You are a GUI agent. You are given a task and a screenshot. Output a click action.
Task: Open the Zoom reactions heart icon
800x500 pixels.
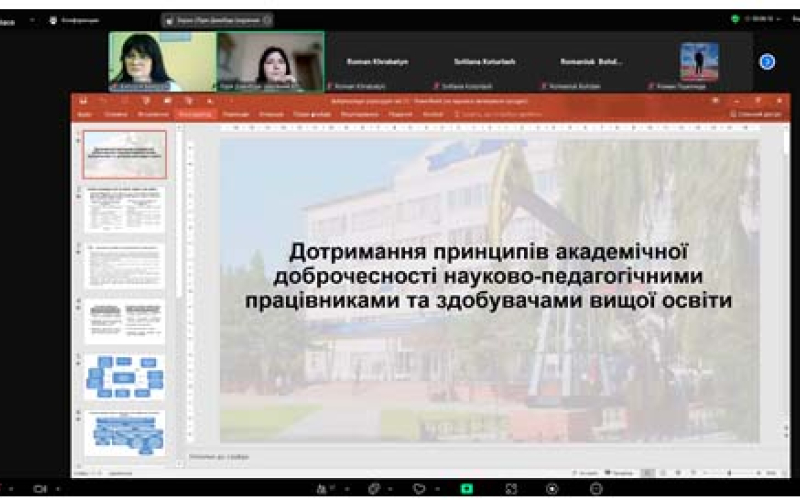pyautogui.click(x=419, y=489)
